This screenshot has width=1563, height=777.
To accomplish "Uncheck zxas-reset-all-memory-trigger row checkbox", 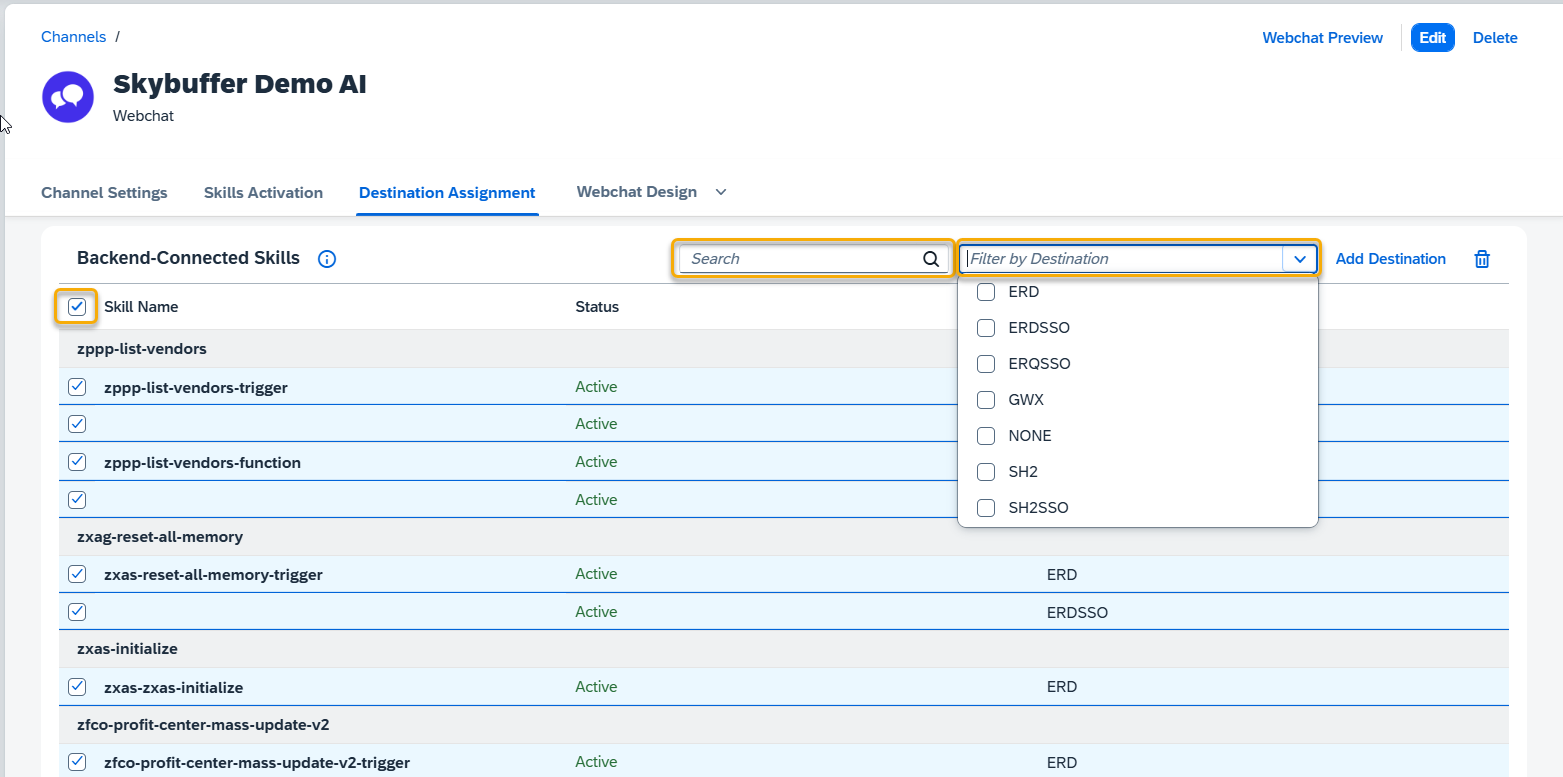I will 77,574.
